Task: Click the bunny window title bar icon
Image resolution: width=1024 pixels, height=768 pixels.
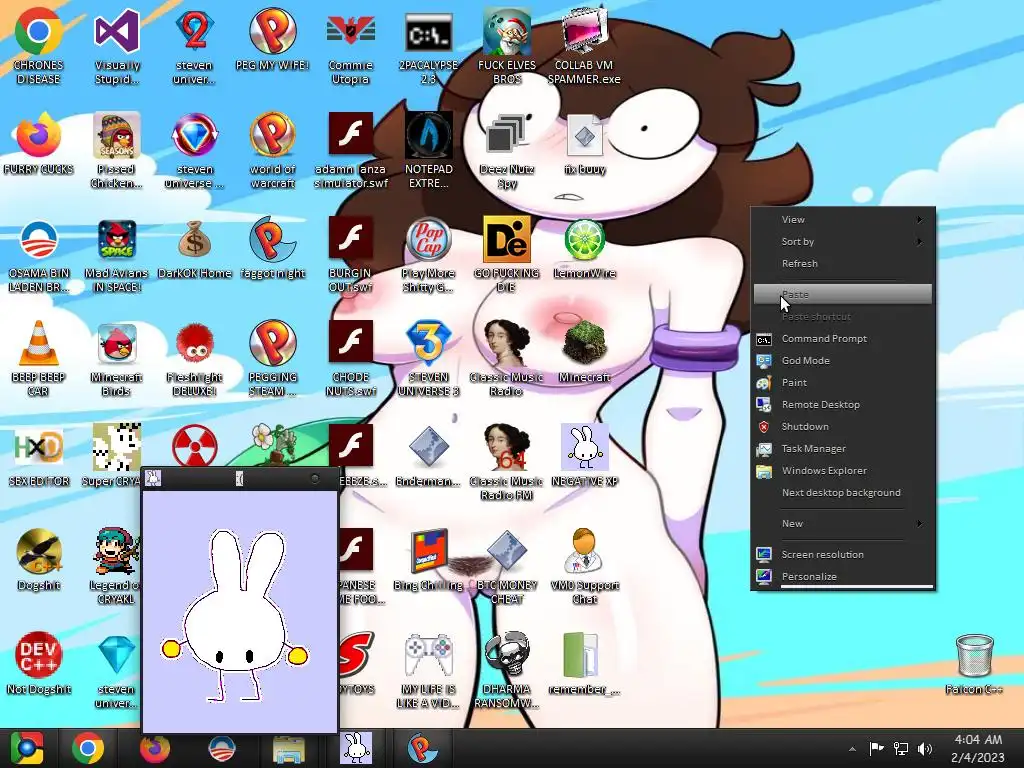Action: pyautogui.click(x=153, y=479)
